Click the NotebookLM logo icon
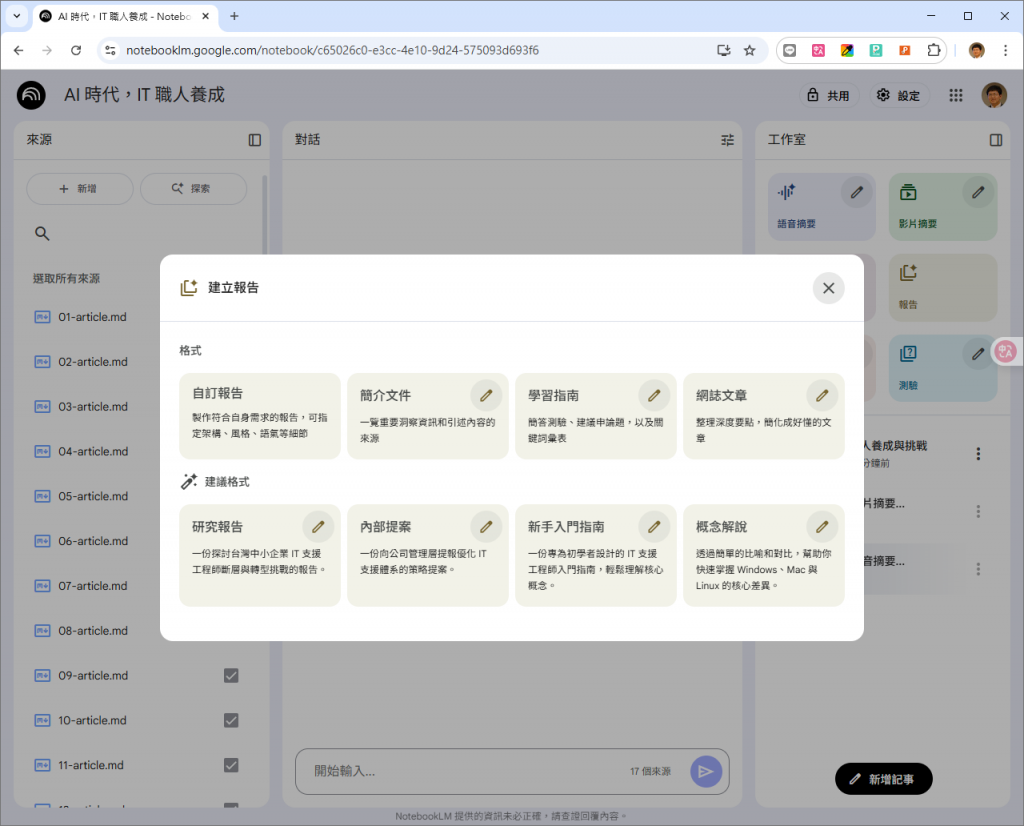The height and width of the screenshot is (826, 1024). click(x=31, y=95)
